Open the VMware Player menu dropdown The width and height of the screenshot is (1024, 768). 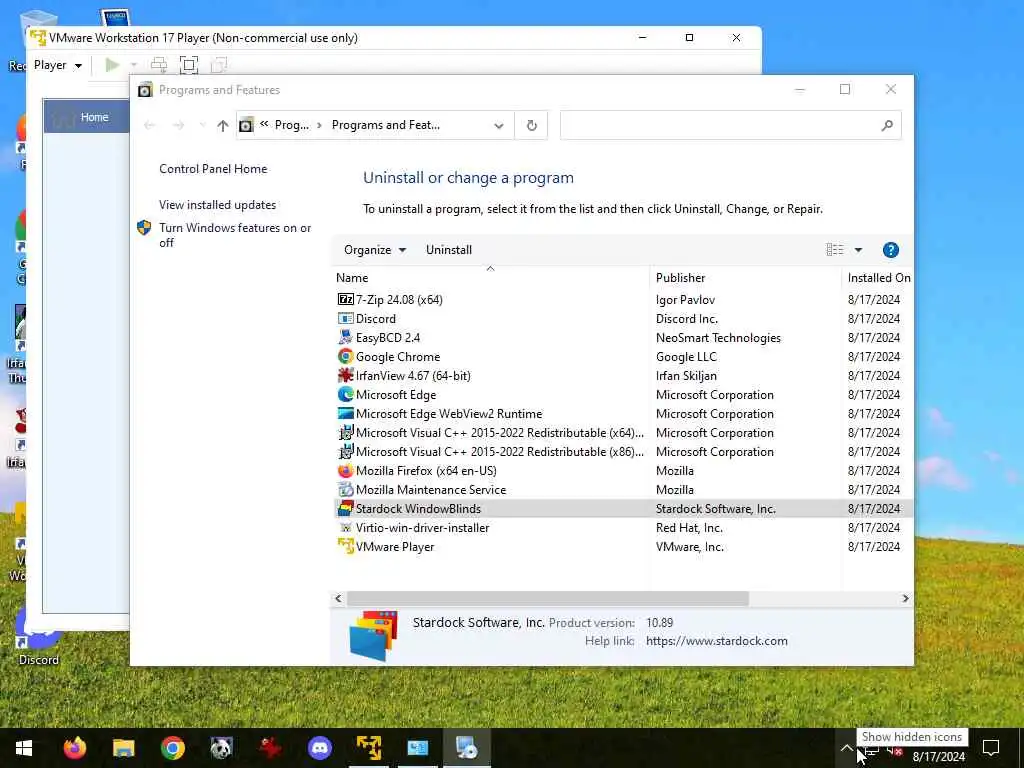point(57,65)
